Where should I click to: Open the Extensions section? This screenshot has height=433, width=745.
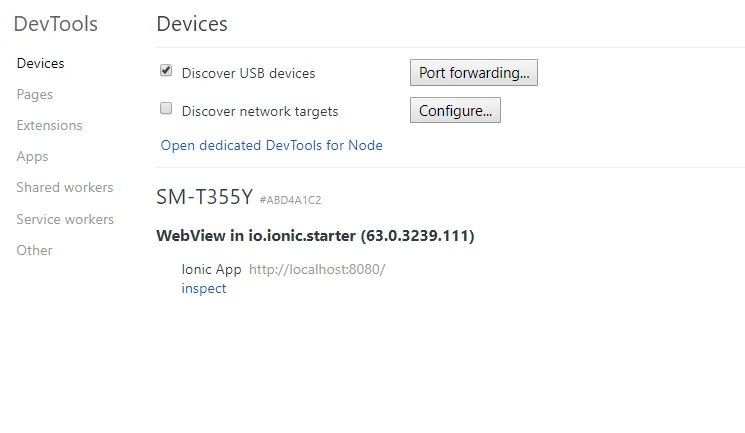49,125
